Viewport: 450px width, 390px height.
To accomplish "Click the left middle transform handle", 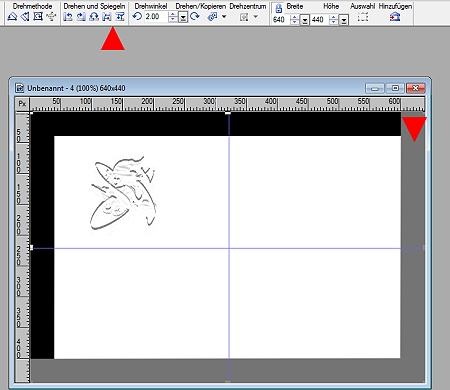I will point(31,247).
